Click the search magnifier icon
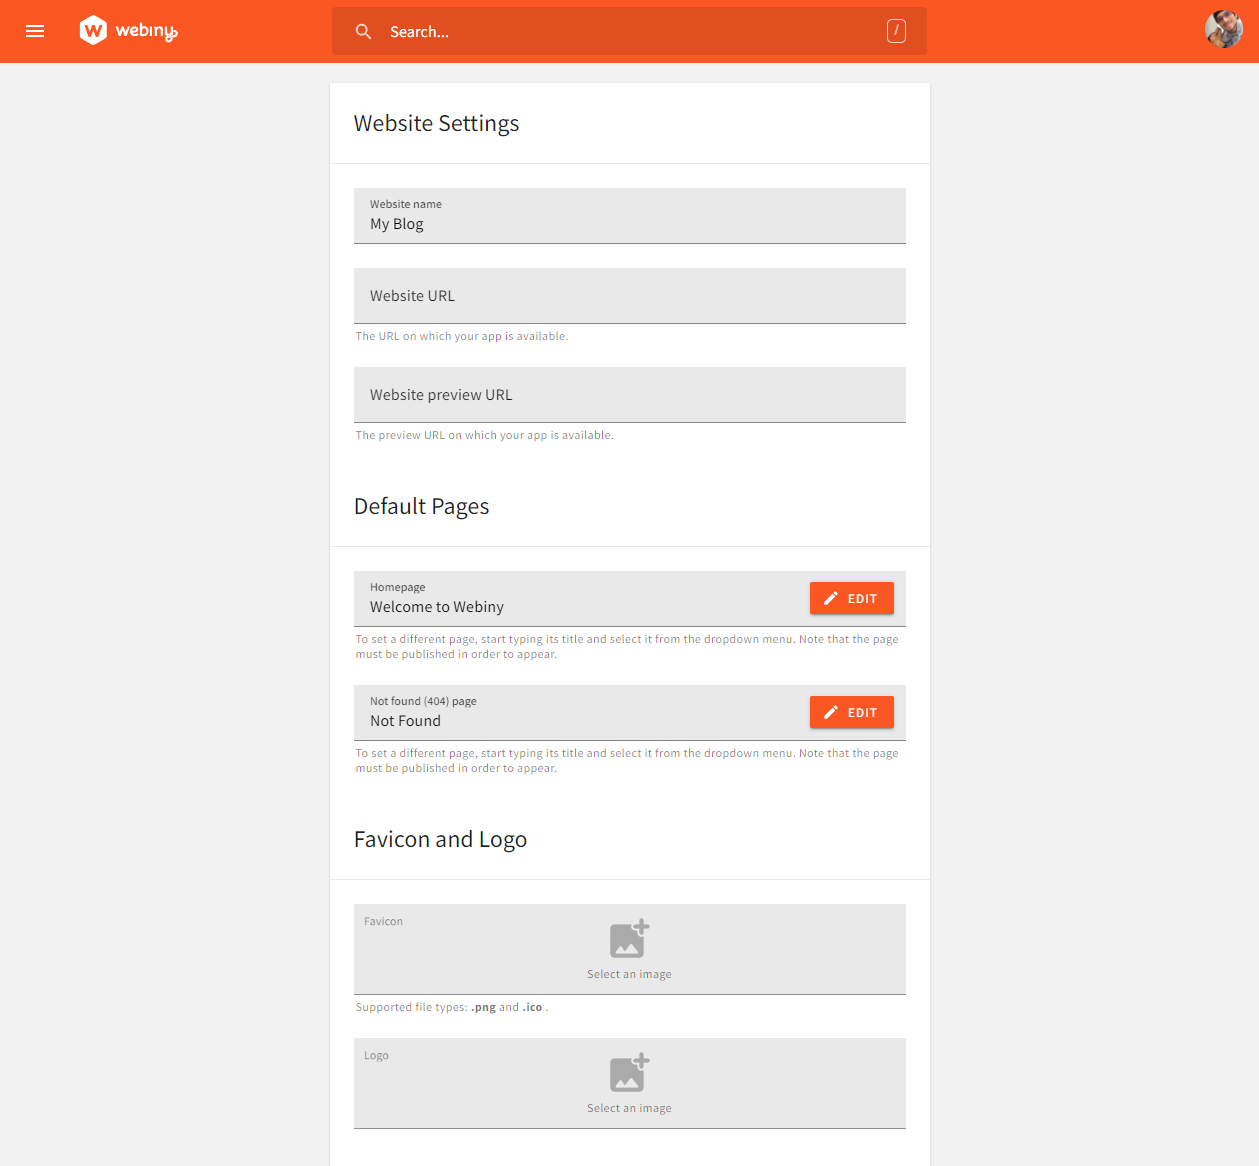The image size is (1259, 1166). coord(363,31)
